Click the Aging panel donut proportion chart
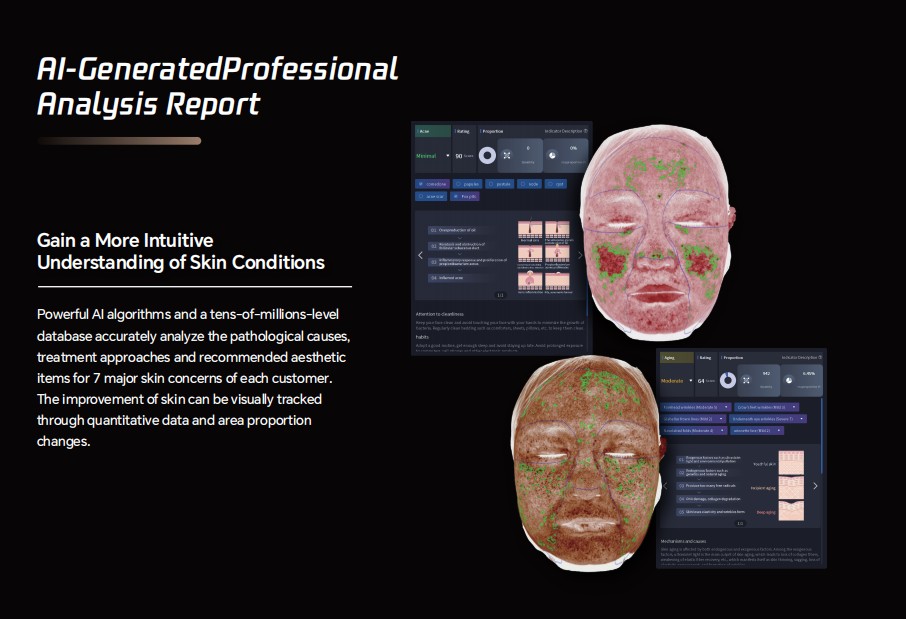The width and height of the screenshot is (906, 619). pos(727,380)
